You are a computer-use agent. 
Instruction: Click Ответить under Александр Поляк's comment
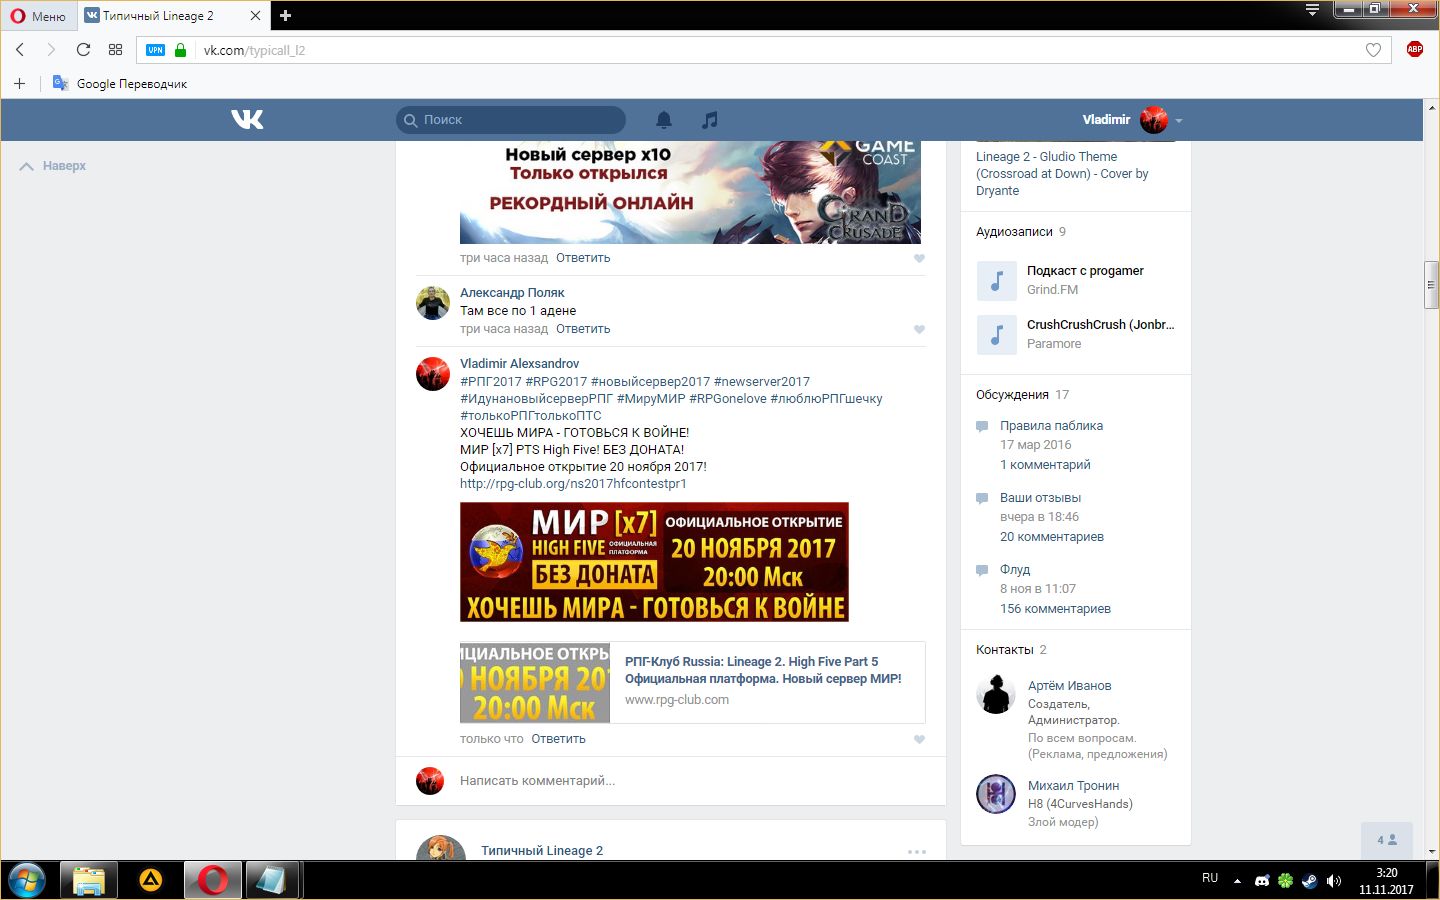pyautogui.click(x=583, y=329)
